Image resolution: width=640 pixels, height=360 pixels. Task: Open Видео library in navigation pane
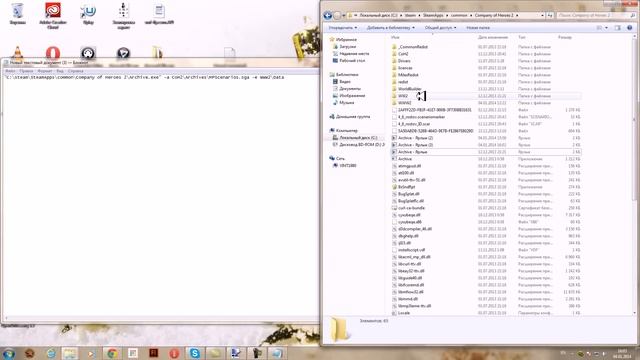(x=345, y=82)
